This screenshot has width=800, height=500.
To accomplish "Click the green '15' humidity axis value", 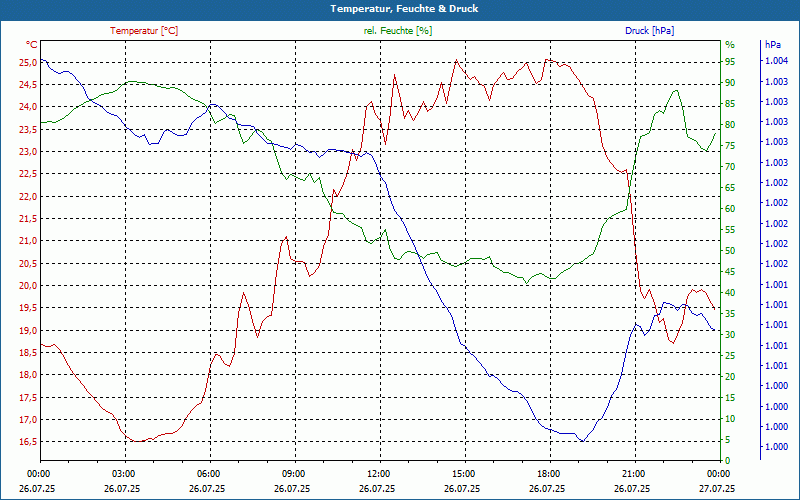I will pyautogui.click(x=730, y=397).
